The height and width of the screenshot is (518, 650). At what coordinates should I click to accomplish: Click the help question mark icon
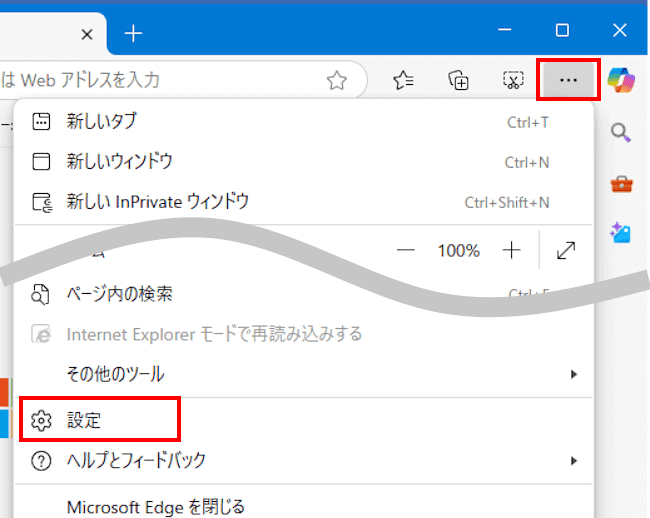41,461
